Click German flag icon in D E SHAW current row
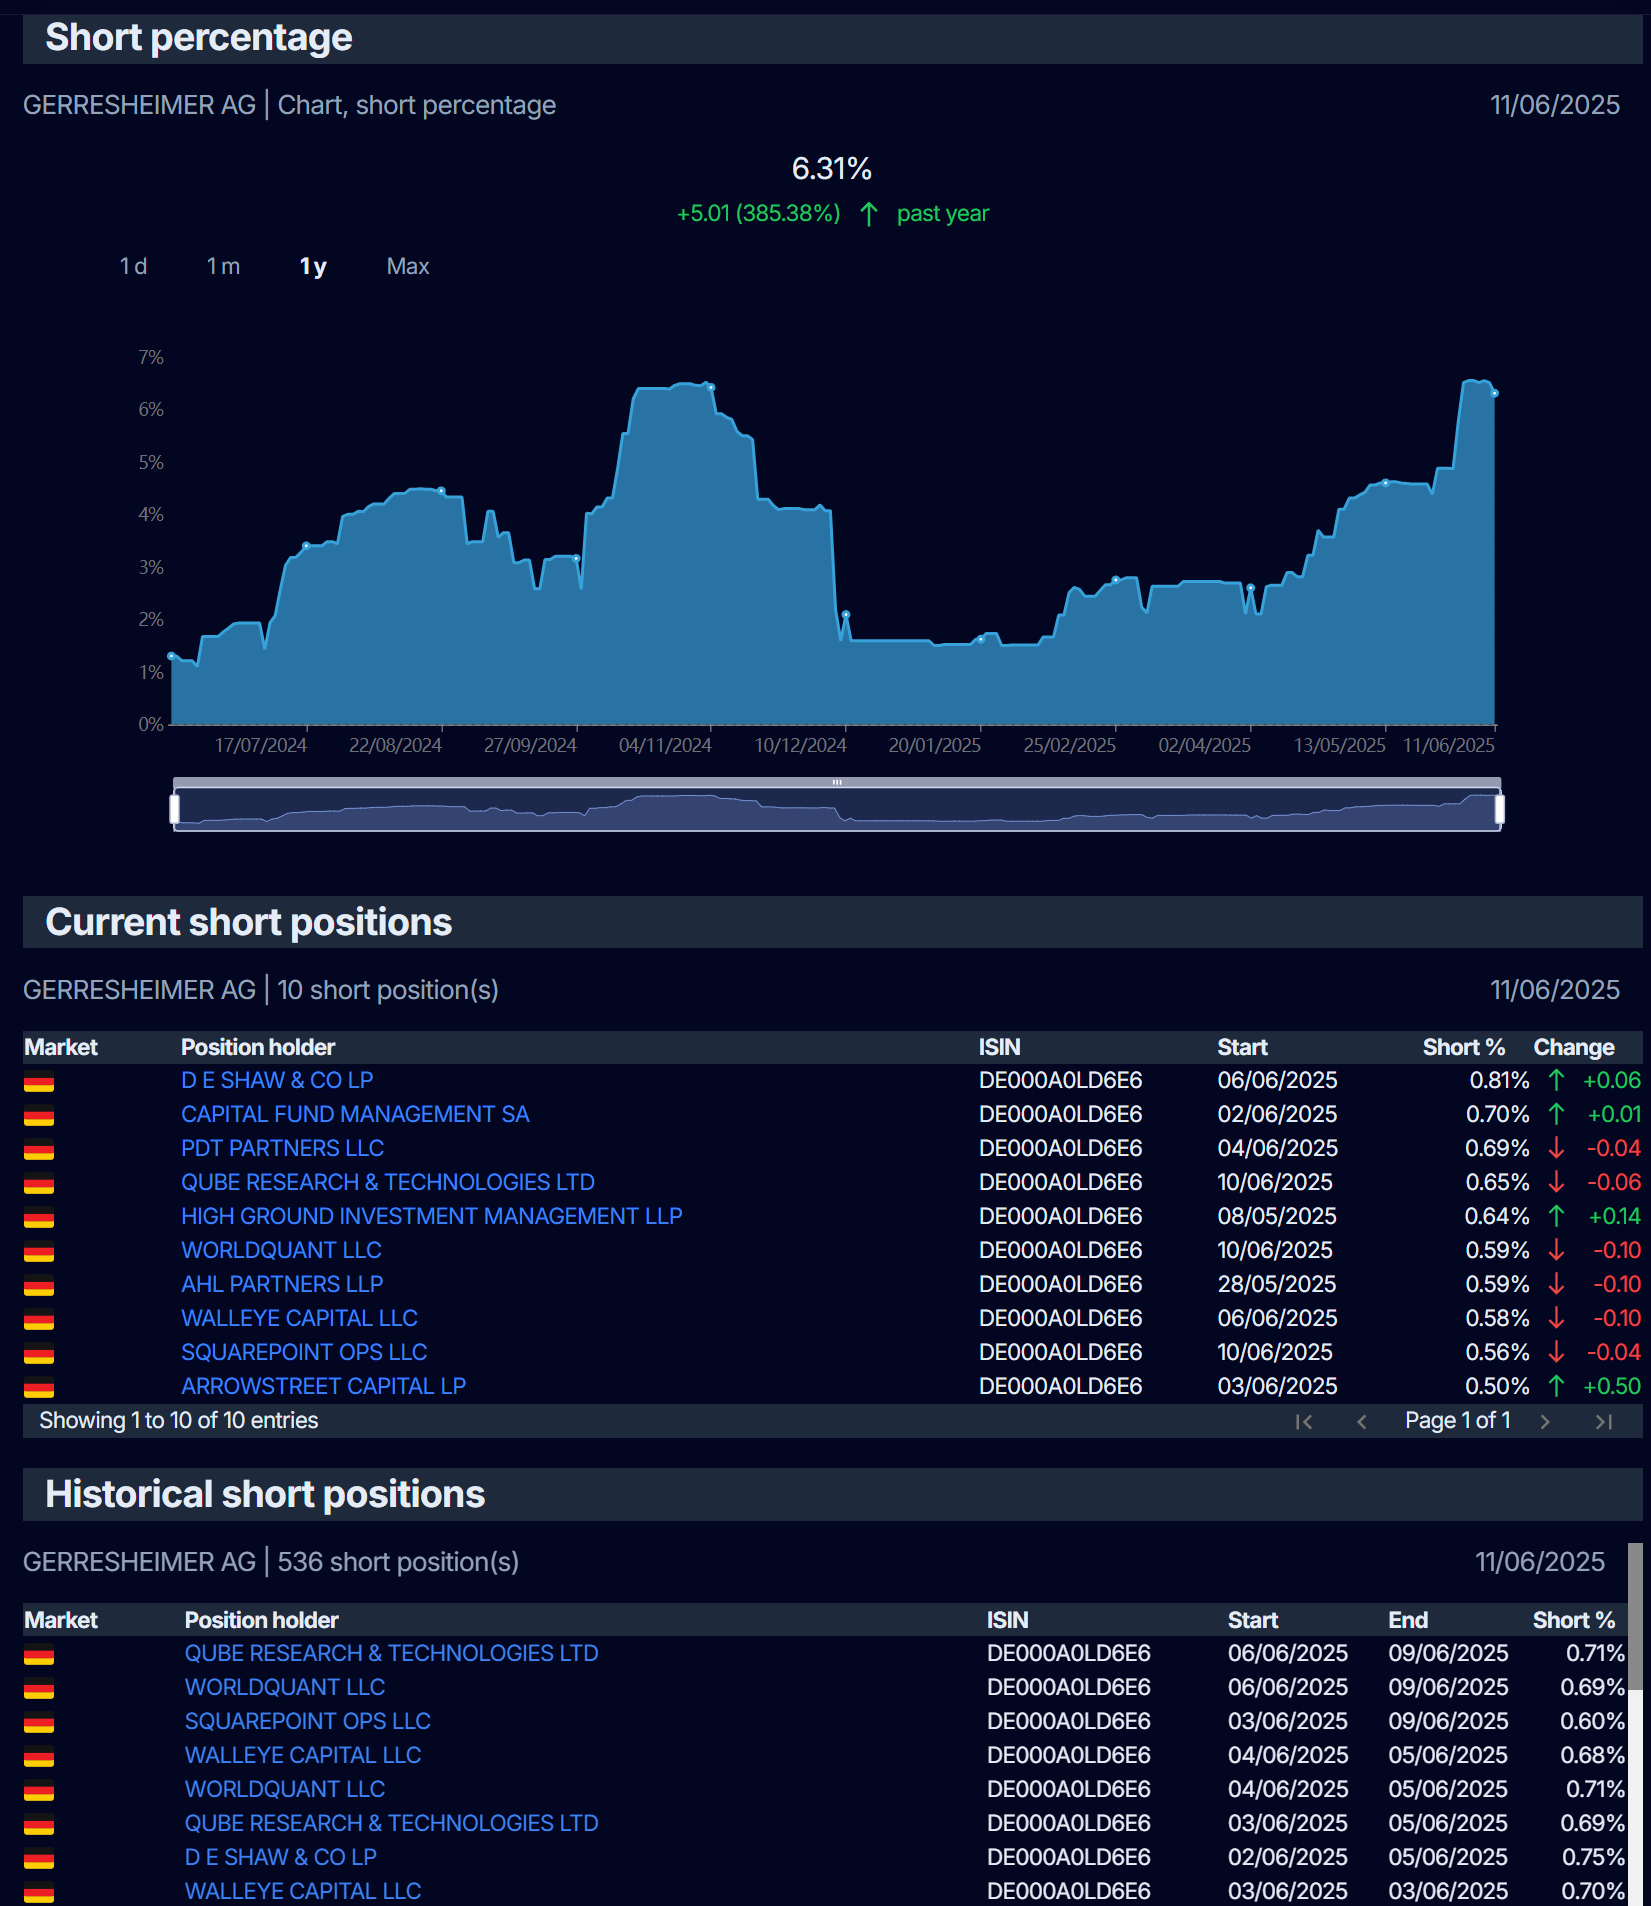Viewport: 1651px width, 1906px height. pyautogui.click(x=39, y=1082)
